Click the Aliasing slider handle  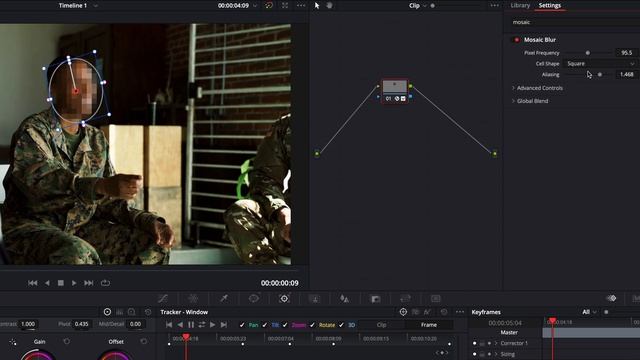tap(600, 74)
